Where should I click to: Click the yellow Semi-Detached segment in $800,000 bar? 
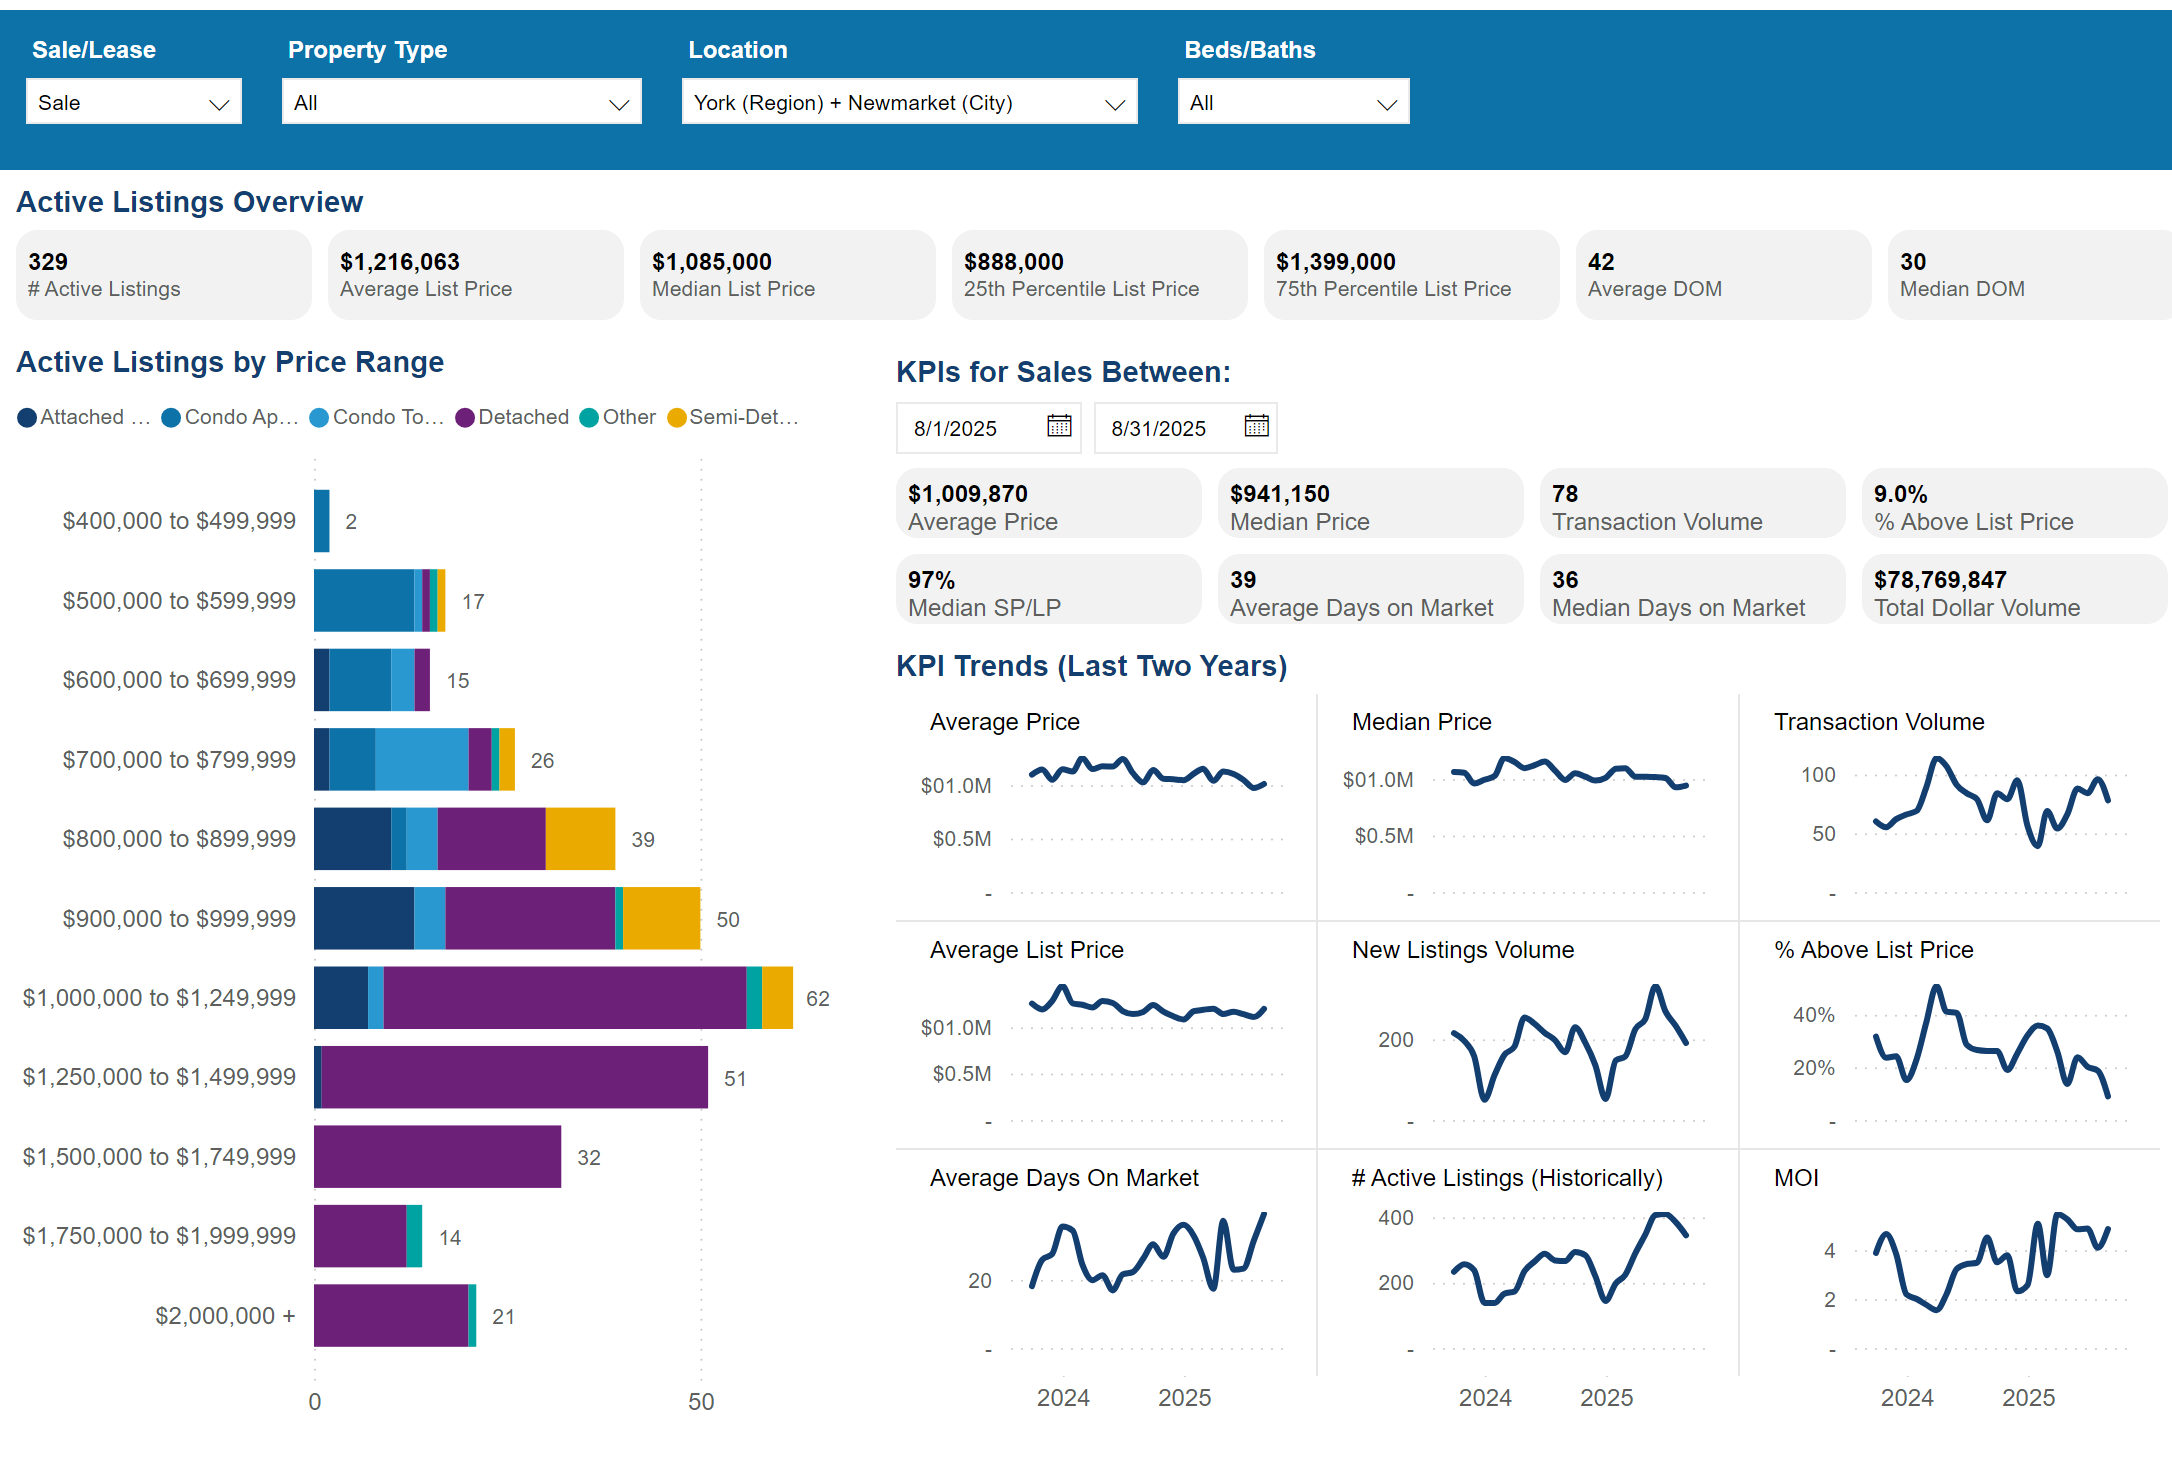[x=580, y=839]
